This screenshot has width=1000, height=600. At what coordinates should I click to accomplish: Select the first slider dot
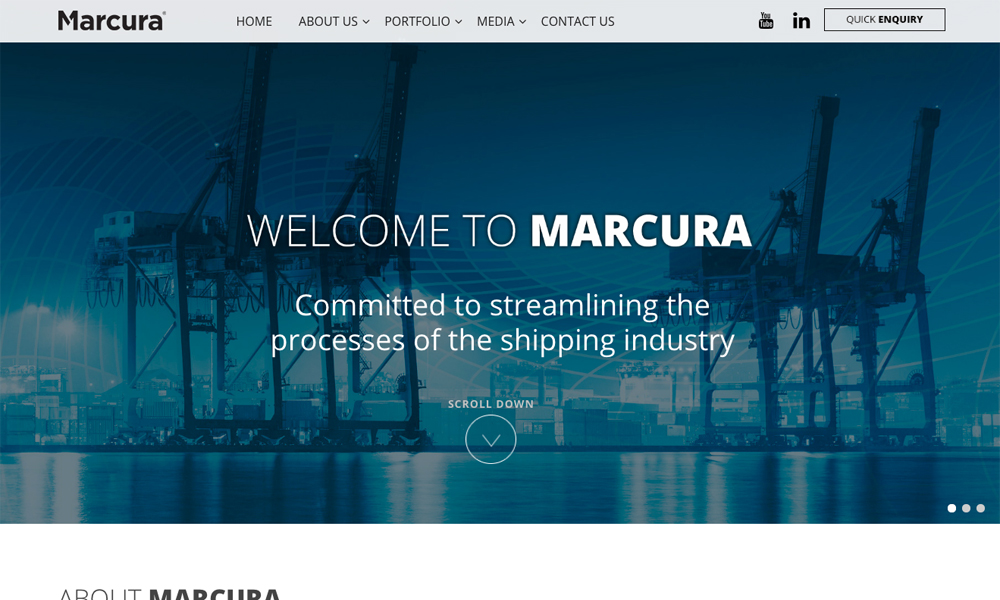point(952,508)
